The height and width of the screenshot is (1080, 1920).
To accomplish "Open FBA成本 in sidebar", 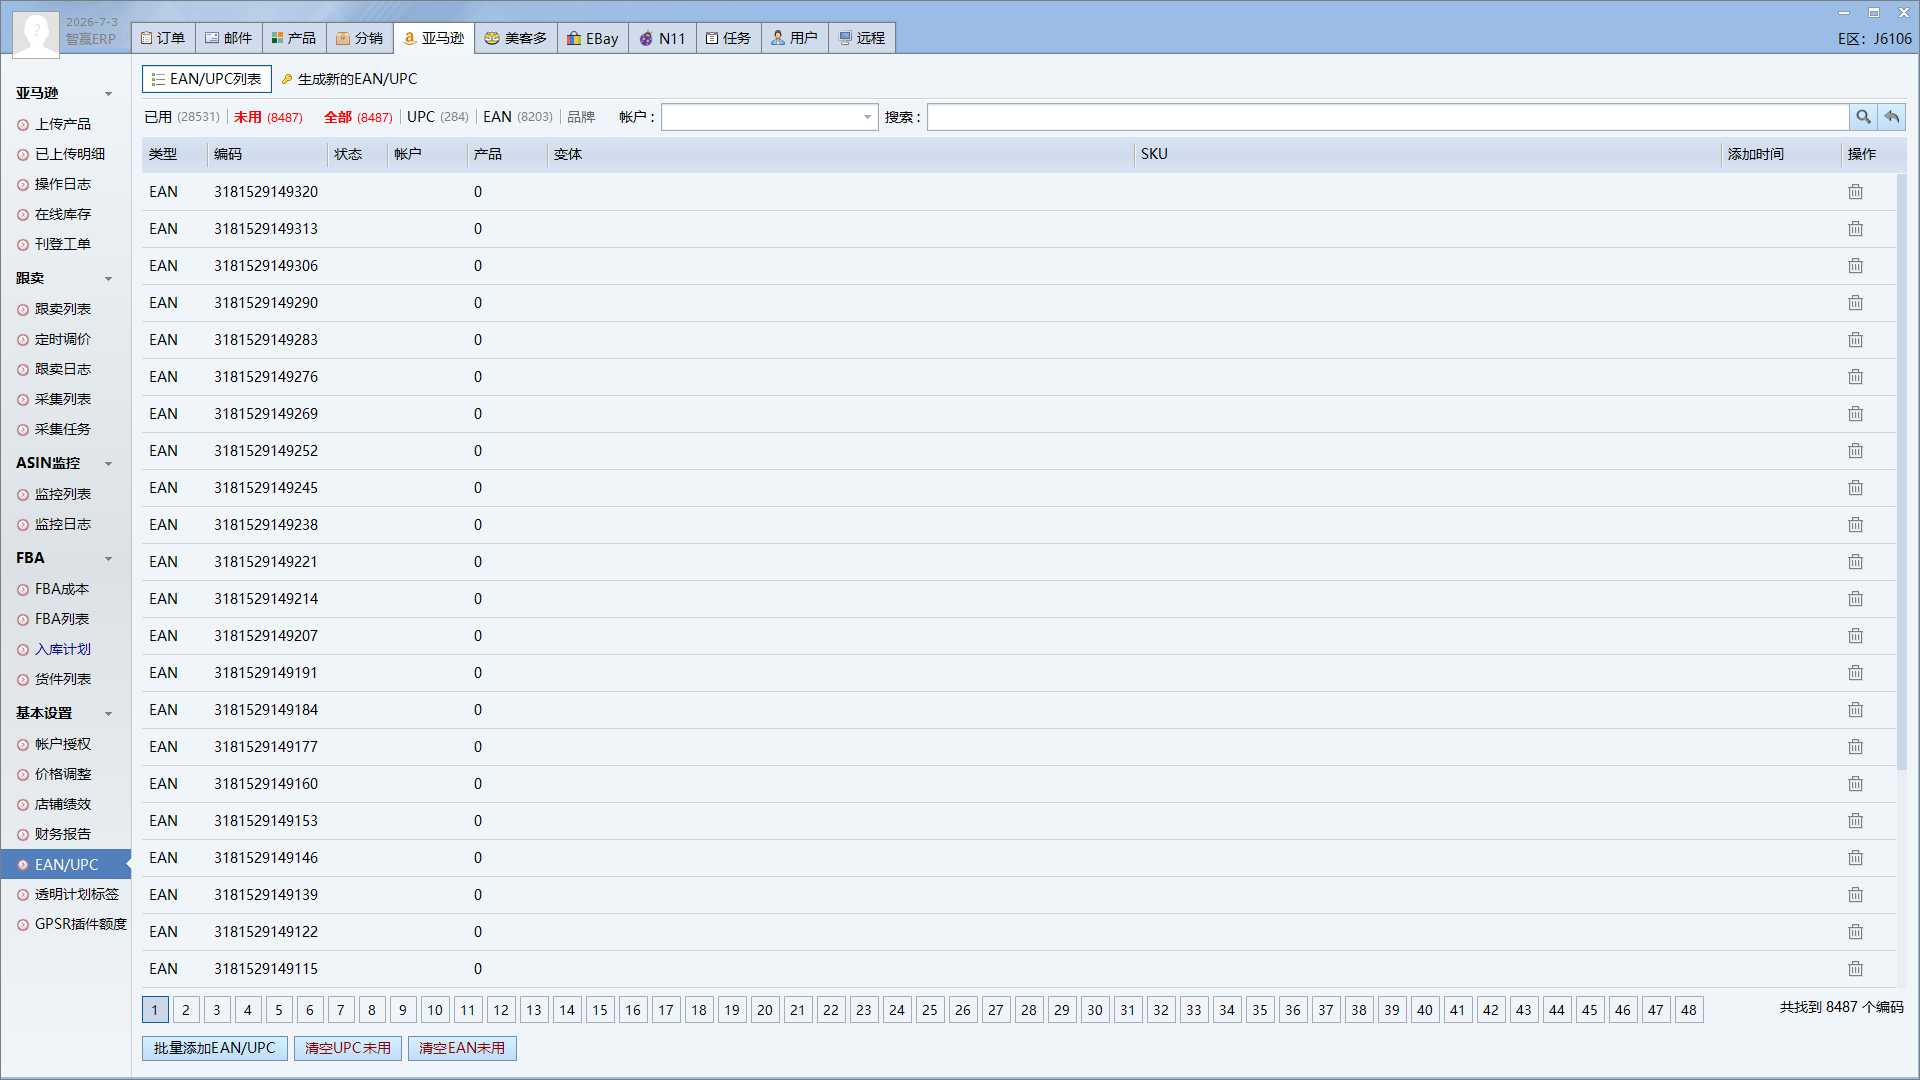I will (x=62, y=589).
